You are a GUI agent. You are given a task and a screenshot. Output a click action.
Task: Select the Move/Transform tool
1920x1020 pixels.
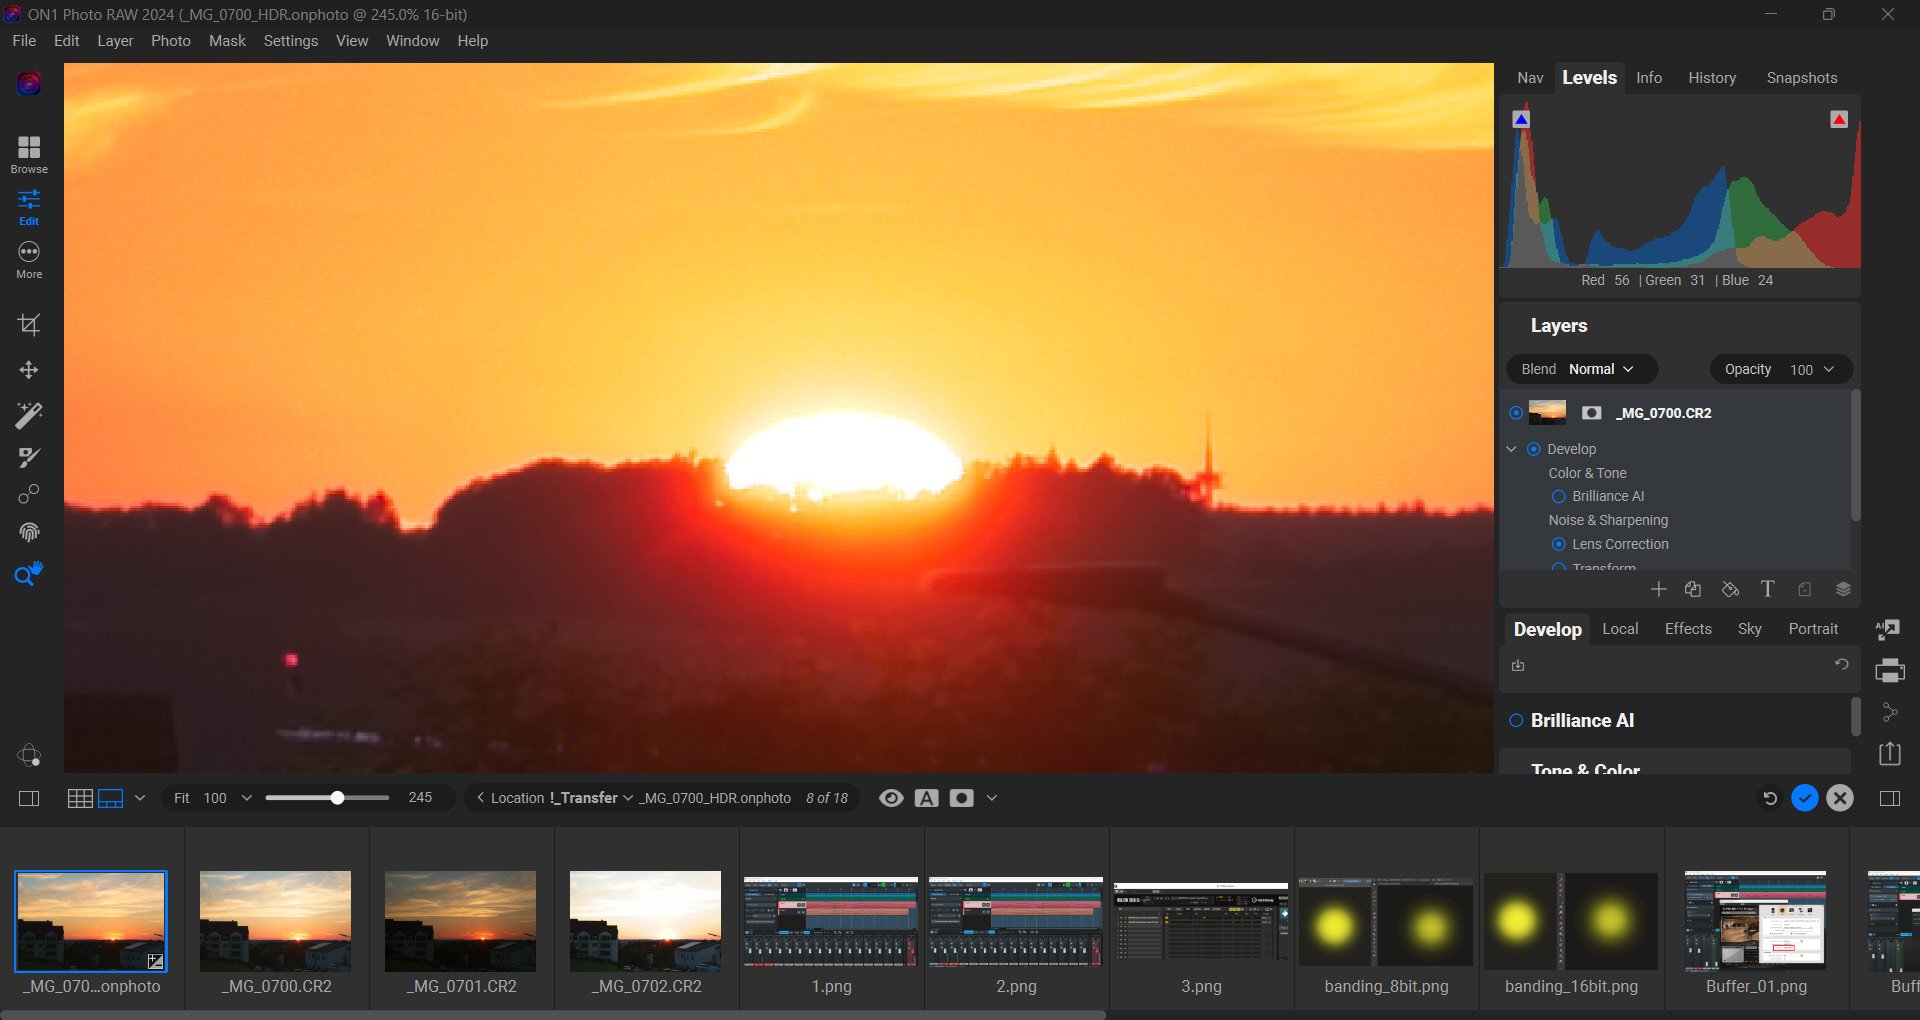point(29,370)
